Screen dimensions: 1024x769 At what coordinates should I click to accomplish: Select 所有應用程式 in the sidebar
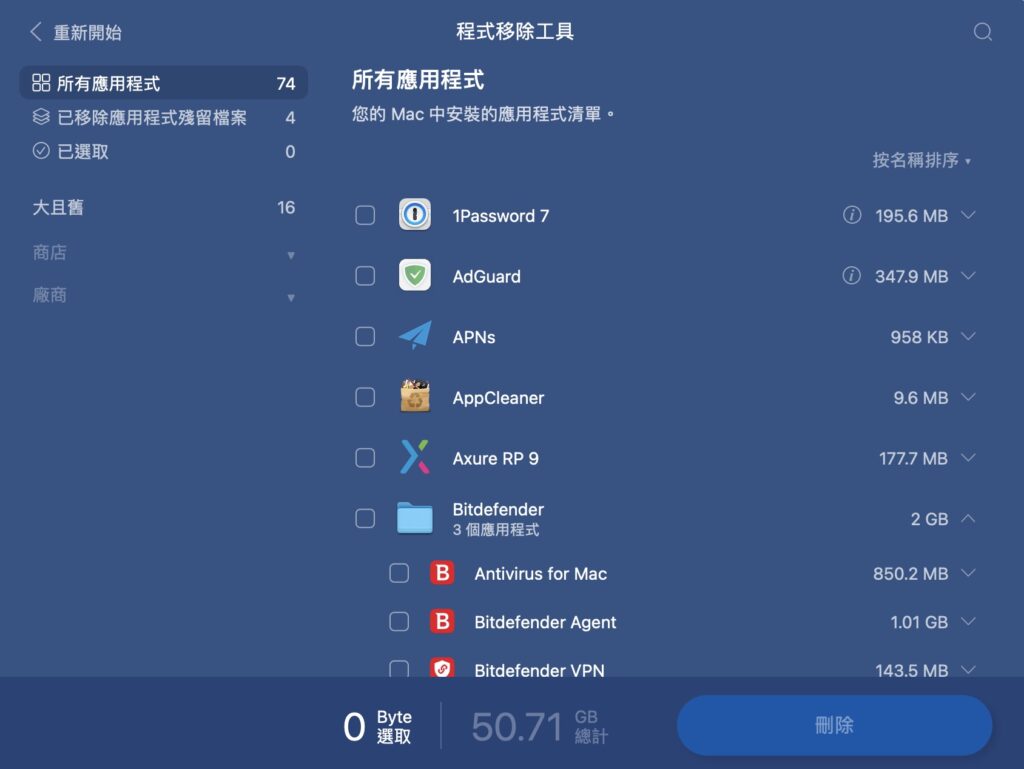point(163,82)
